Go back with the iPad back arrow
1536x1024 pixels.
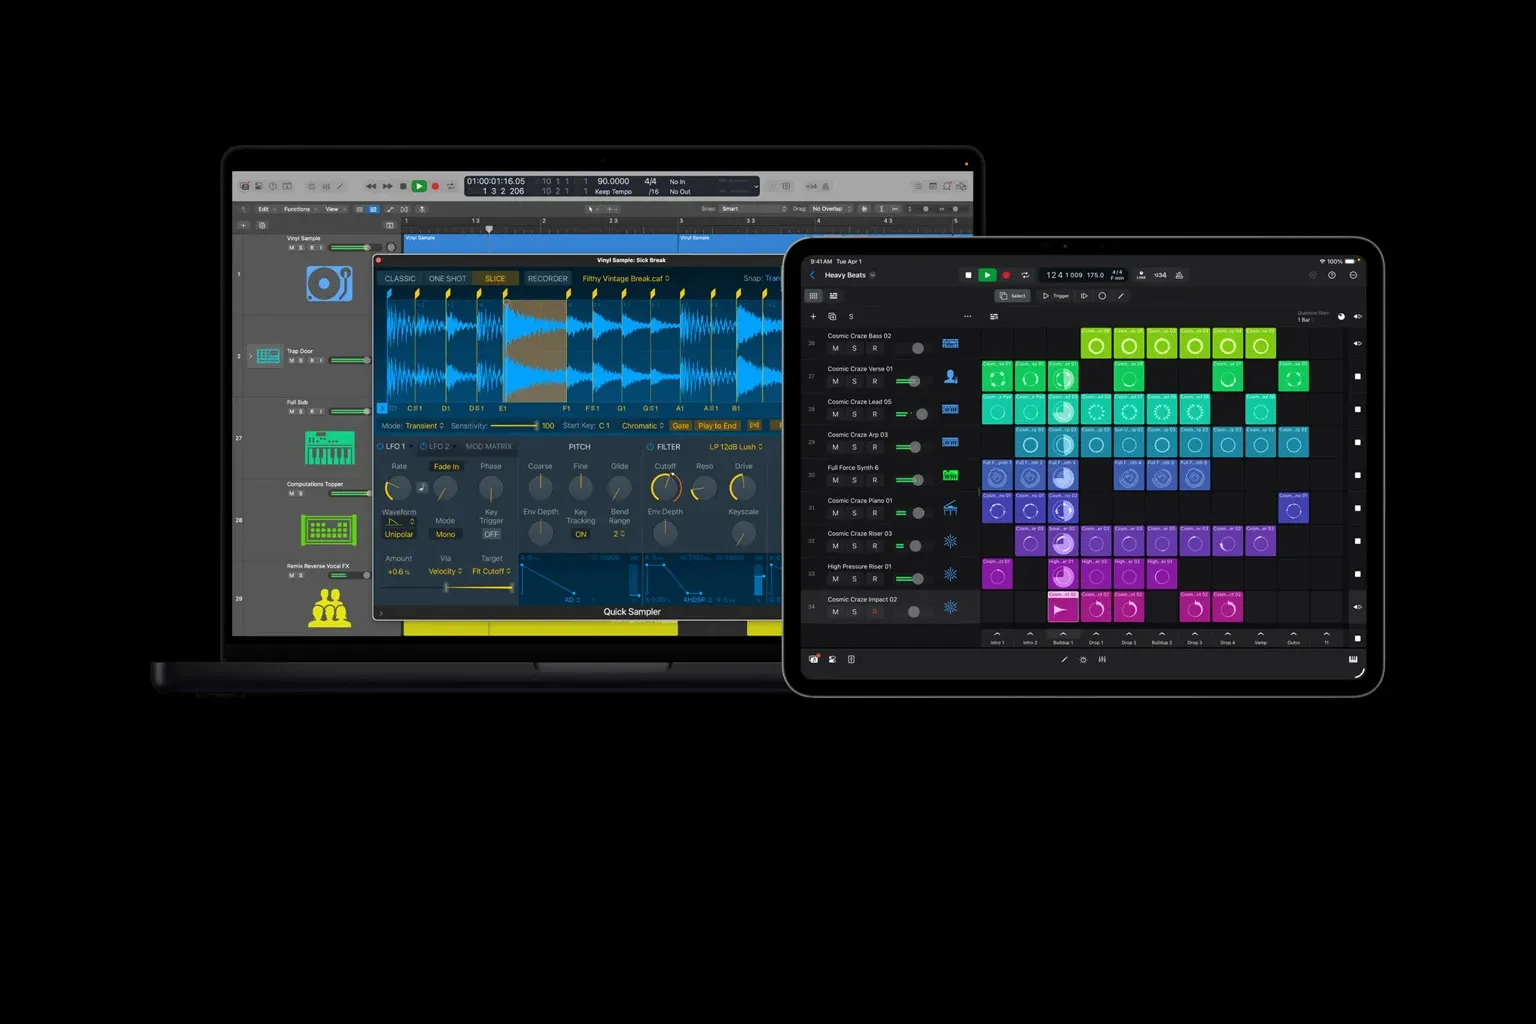[x=812, y=275]
